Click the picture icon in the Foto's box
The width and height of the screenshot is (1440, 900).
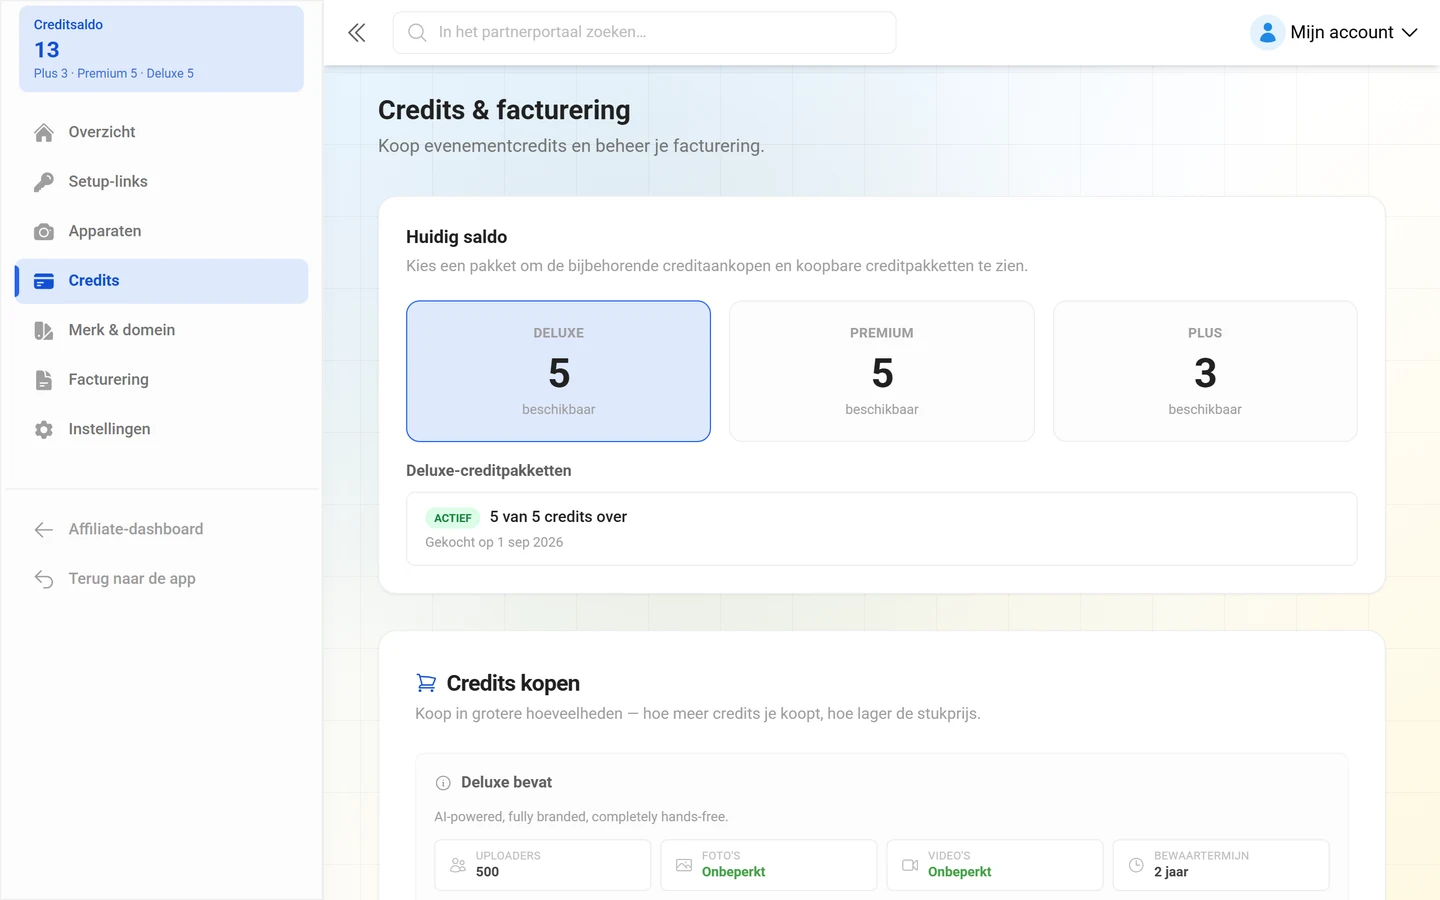(684, 865)
